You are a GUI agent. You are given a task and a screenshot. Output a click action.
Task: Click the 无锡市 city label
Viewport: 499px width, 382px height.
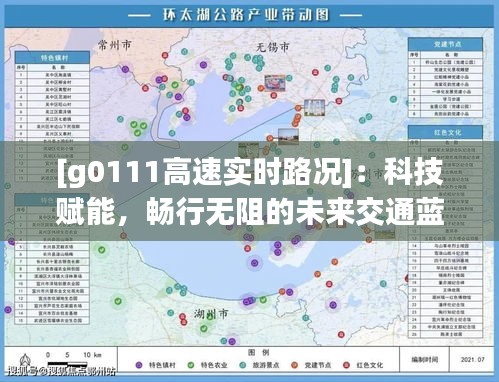click(273, 47)
